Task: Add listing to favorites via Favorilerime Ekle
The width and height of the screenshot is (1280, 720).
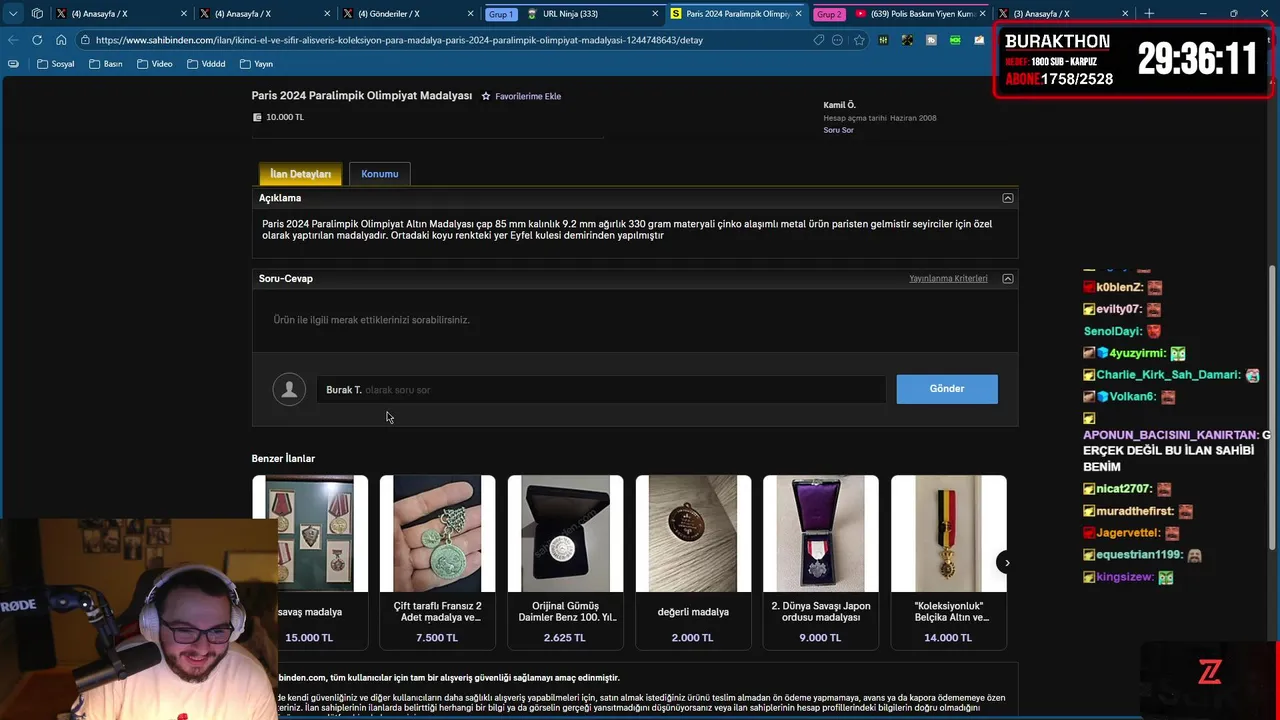Action: tap(528, 96)
